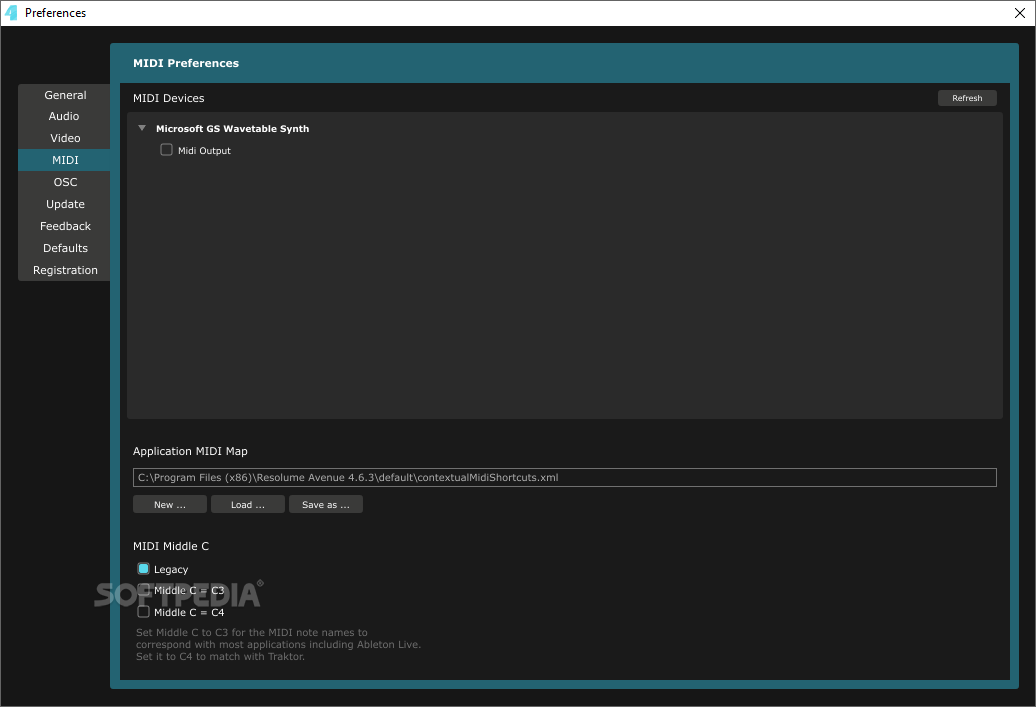The width and height of the screenshot is (1036, 707).
Task: Load an existing MIDI map file
Action: pyautogui.click(x=248, y=504)
